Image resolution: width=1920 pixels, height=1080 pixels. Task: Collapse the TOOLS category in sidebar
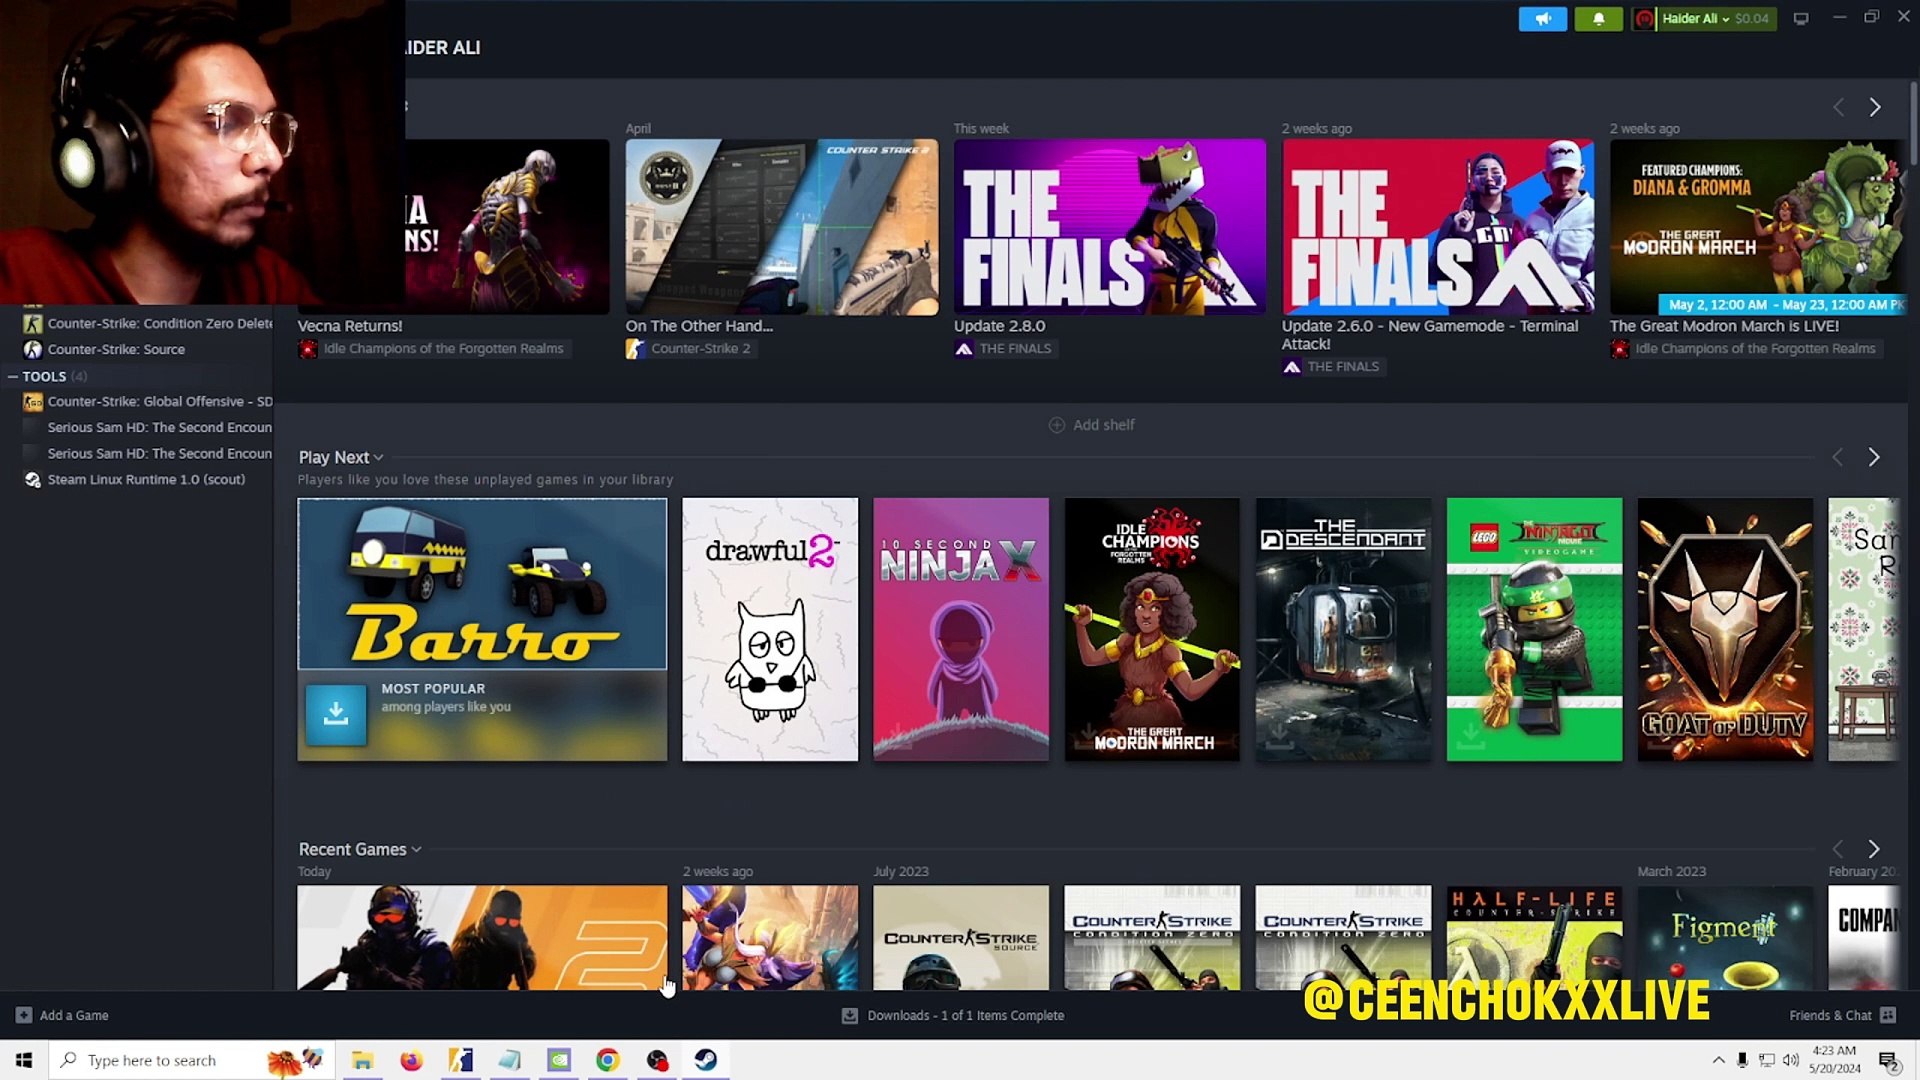click(x=13, y=377)
